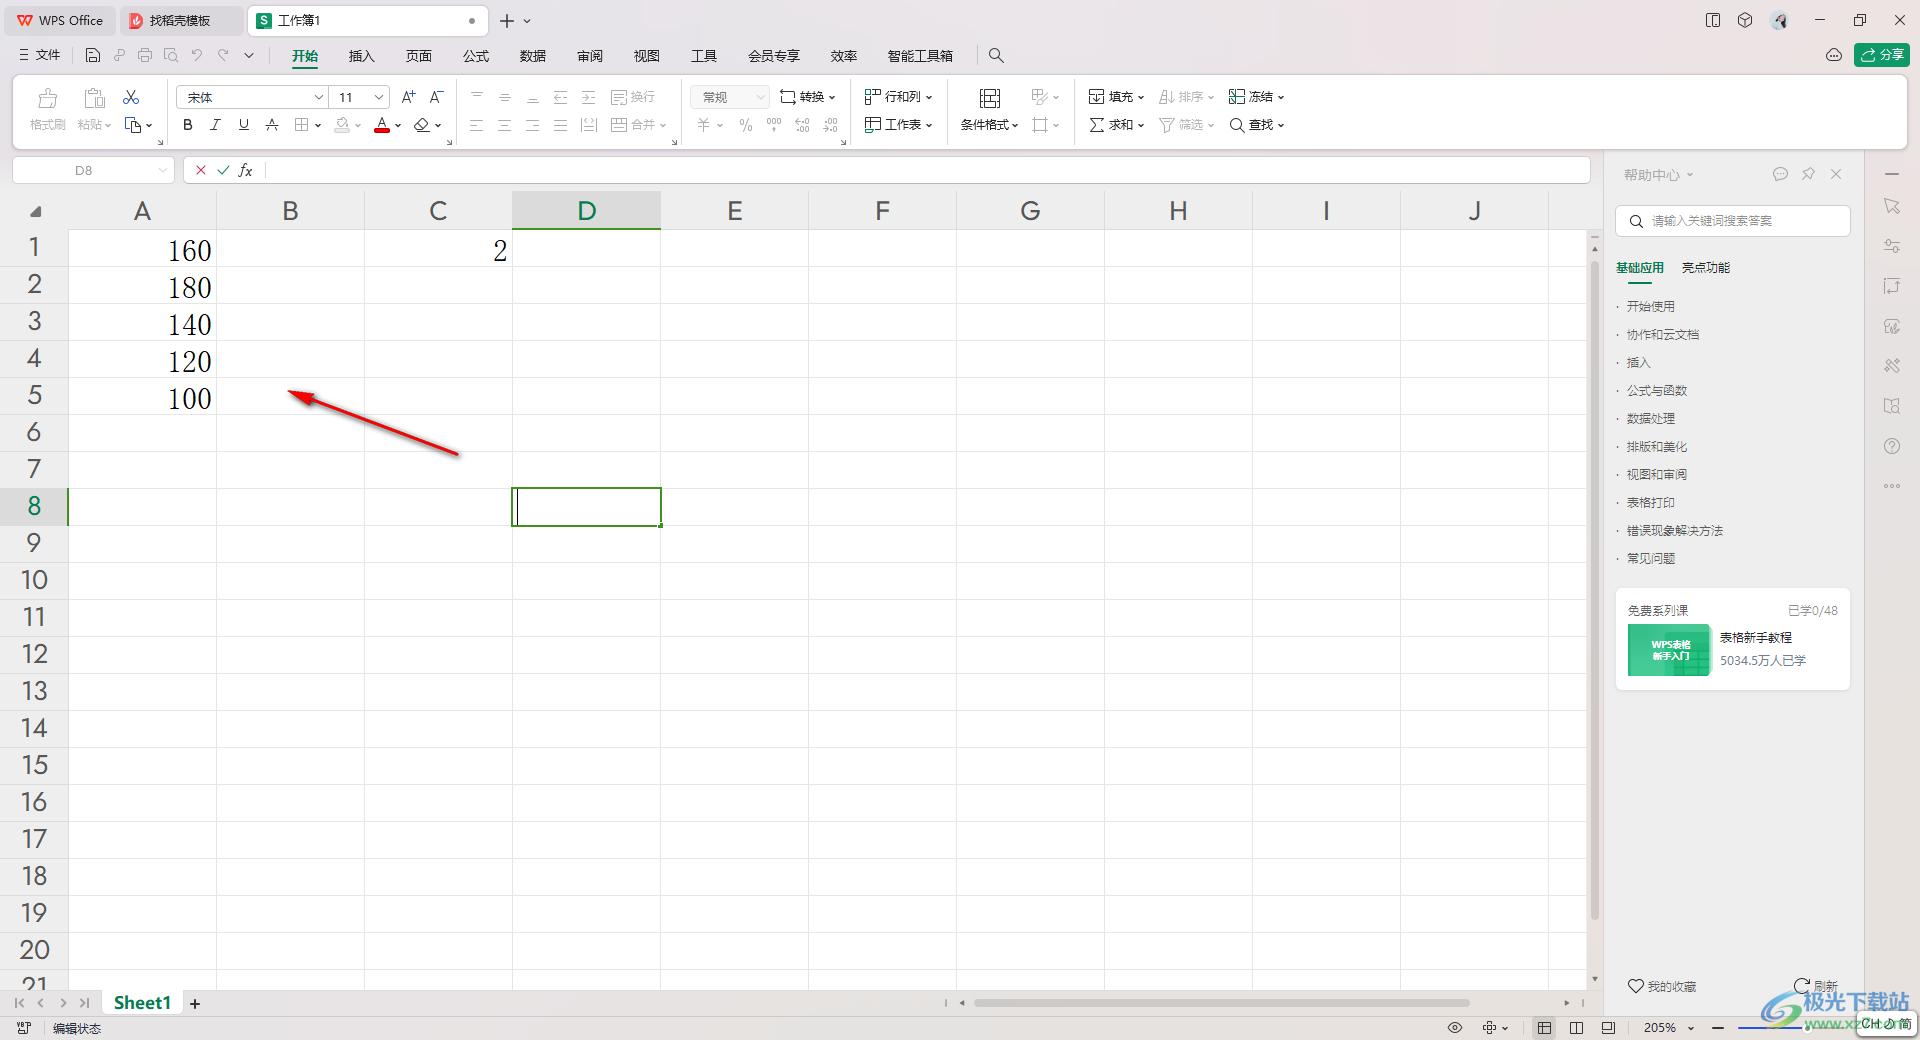Click the 求和 sum button
The width and height of the screenshot is (1920, 1040).
(x=1116, y=125)
